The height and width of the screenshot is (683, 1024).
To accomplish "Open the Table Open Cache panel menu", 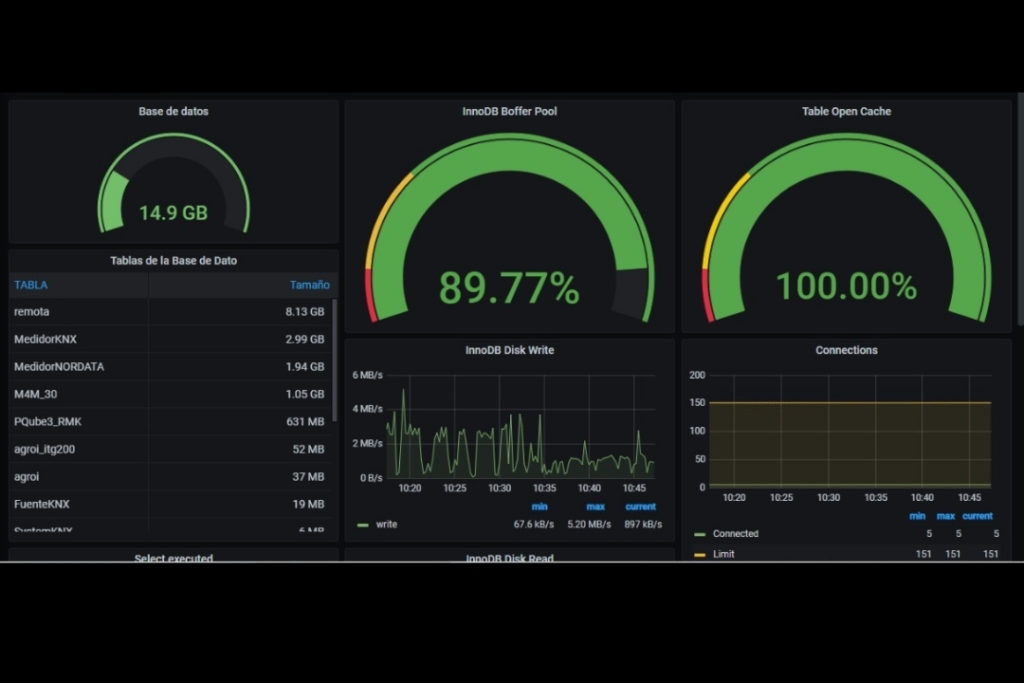I will click(846, 111).
